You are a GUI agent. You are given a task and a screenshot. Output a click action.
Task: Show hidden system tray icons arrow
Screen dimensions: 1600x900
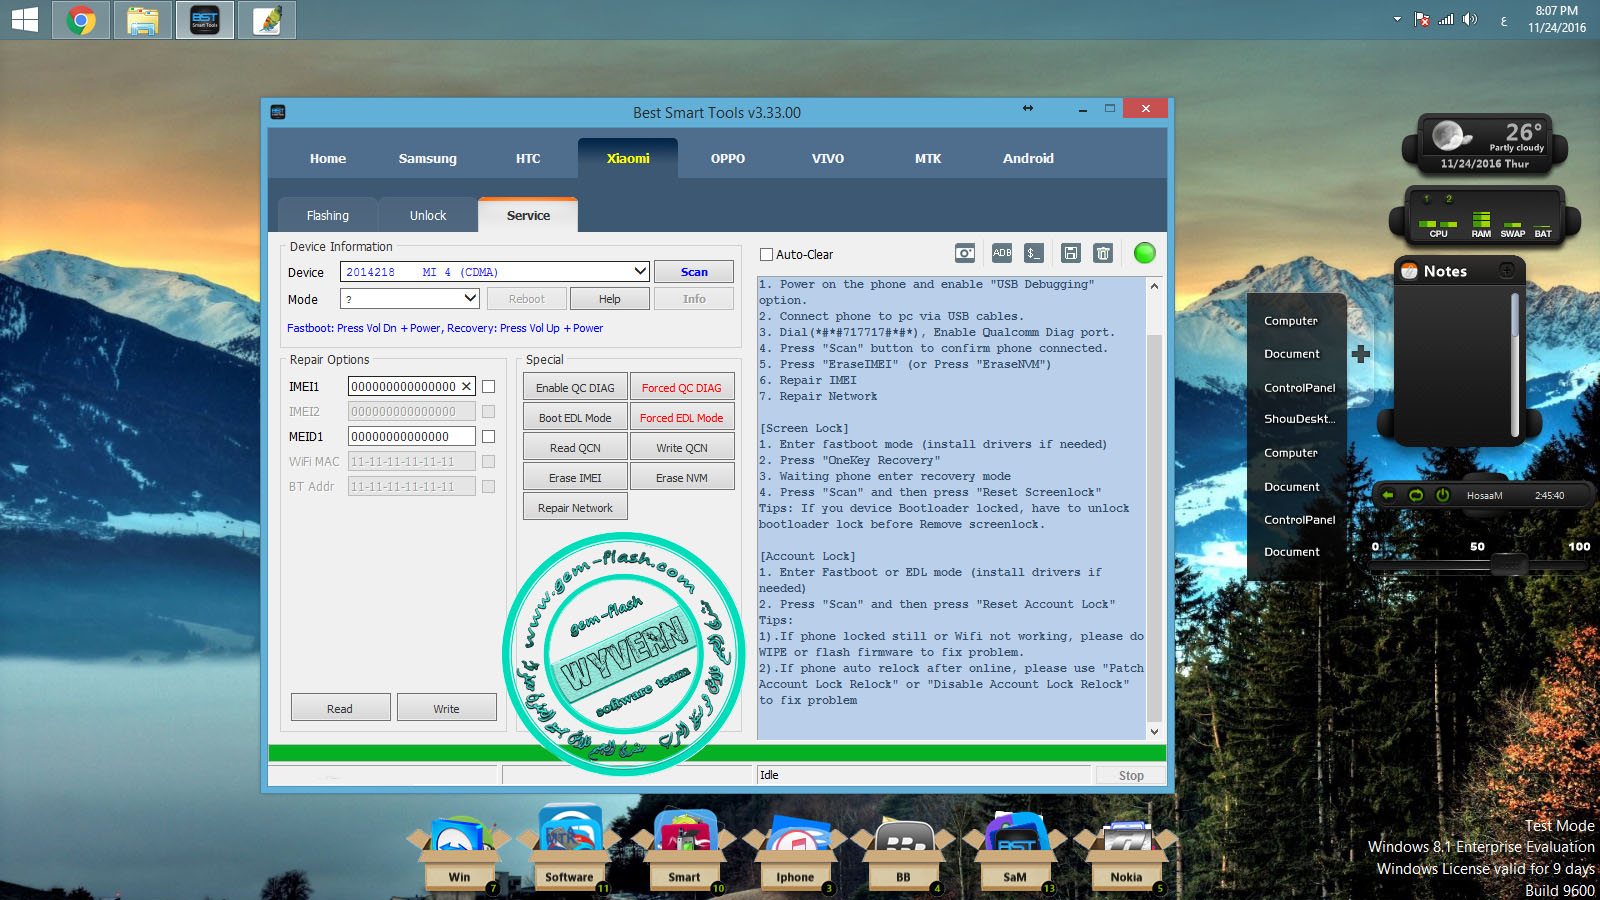click(x=1397, y=19)
